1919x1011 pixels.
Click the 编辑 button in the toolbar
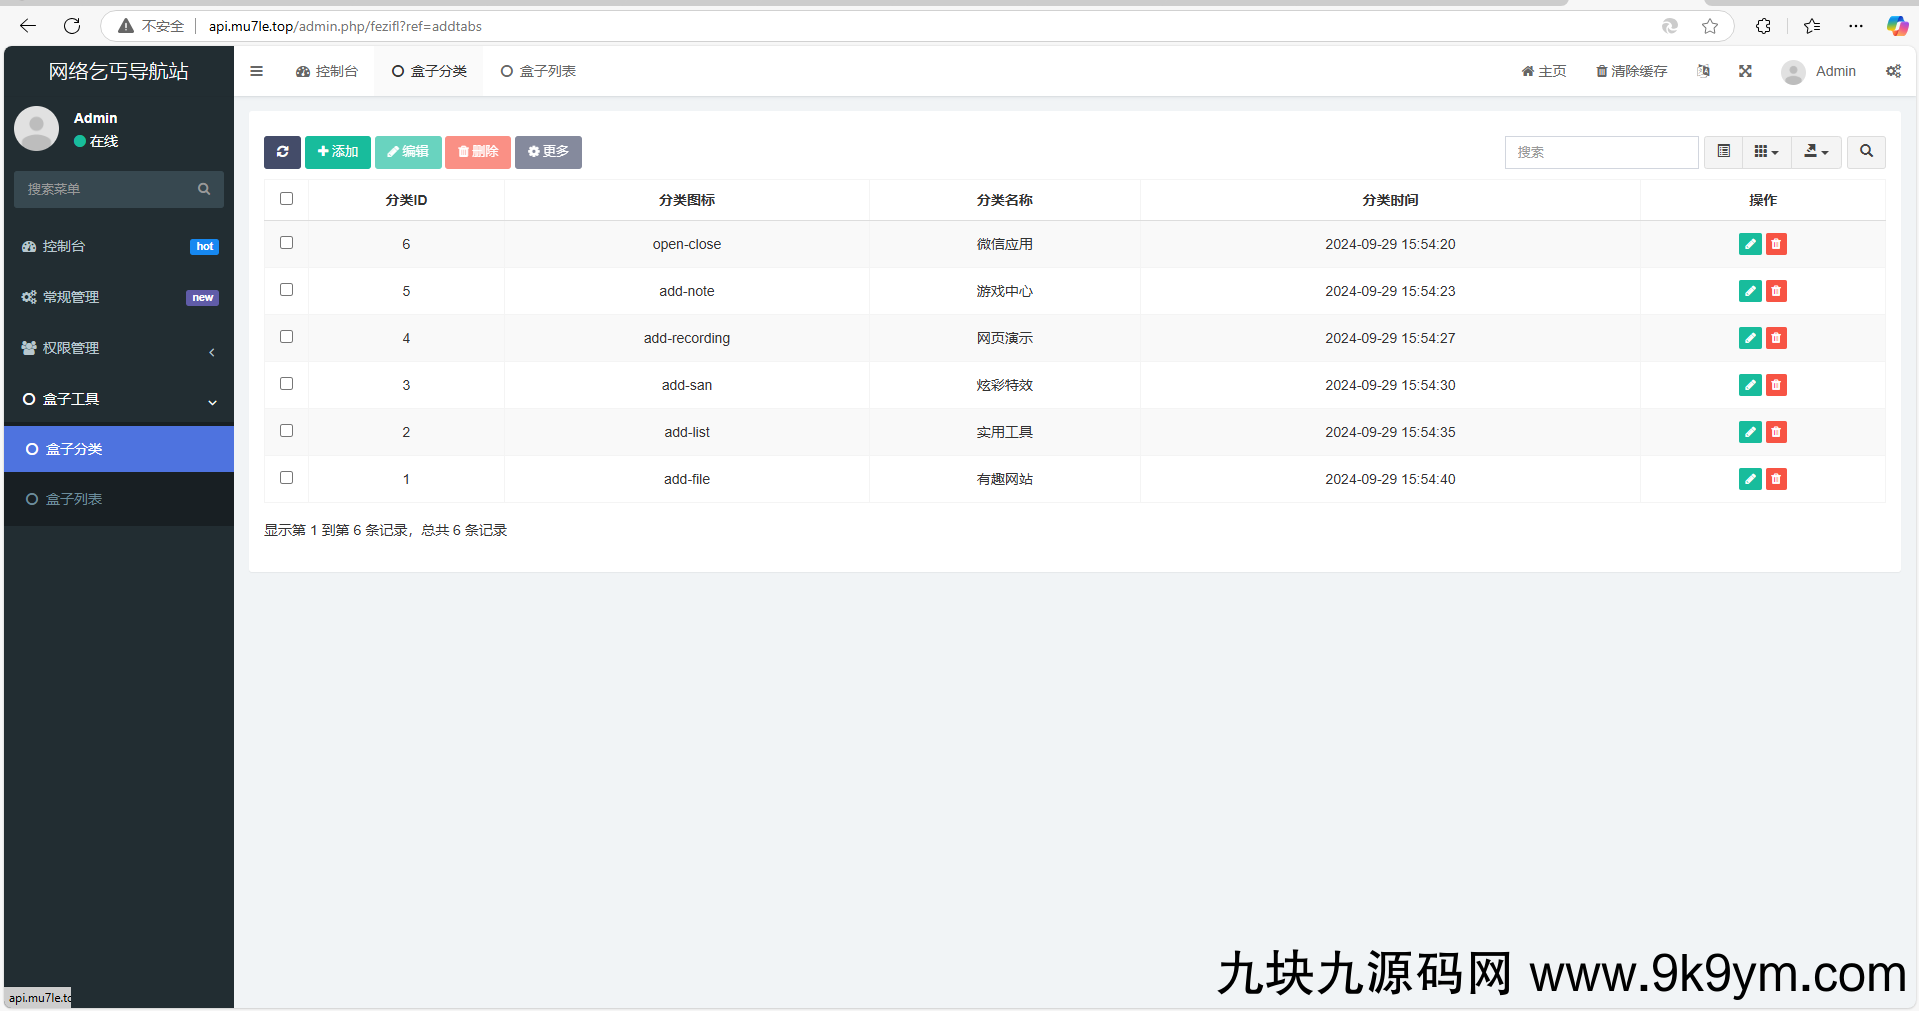[x=408, y=152]
